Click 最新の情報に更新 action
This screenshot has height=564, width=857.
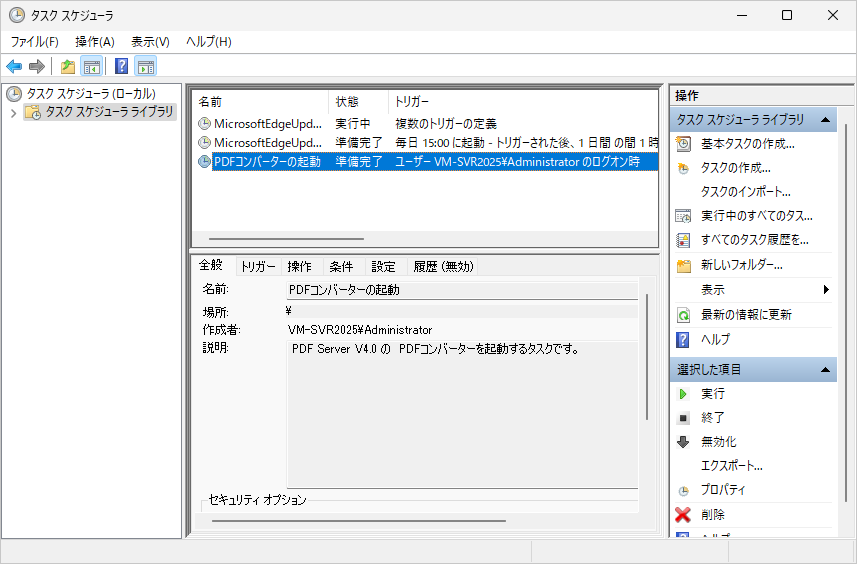[x=746, y=315]
